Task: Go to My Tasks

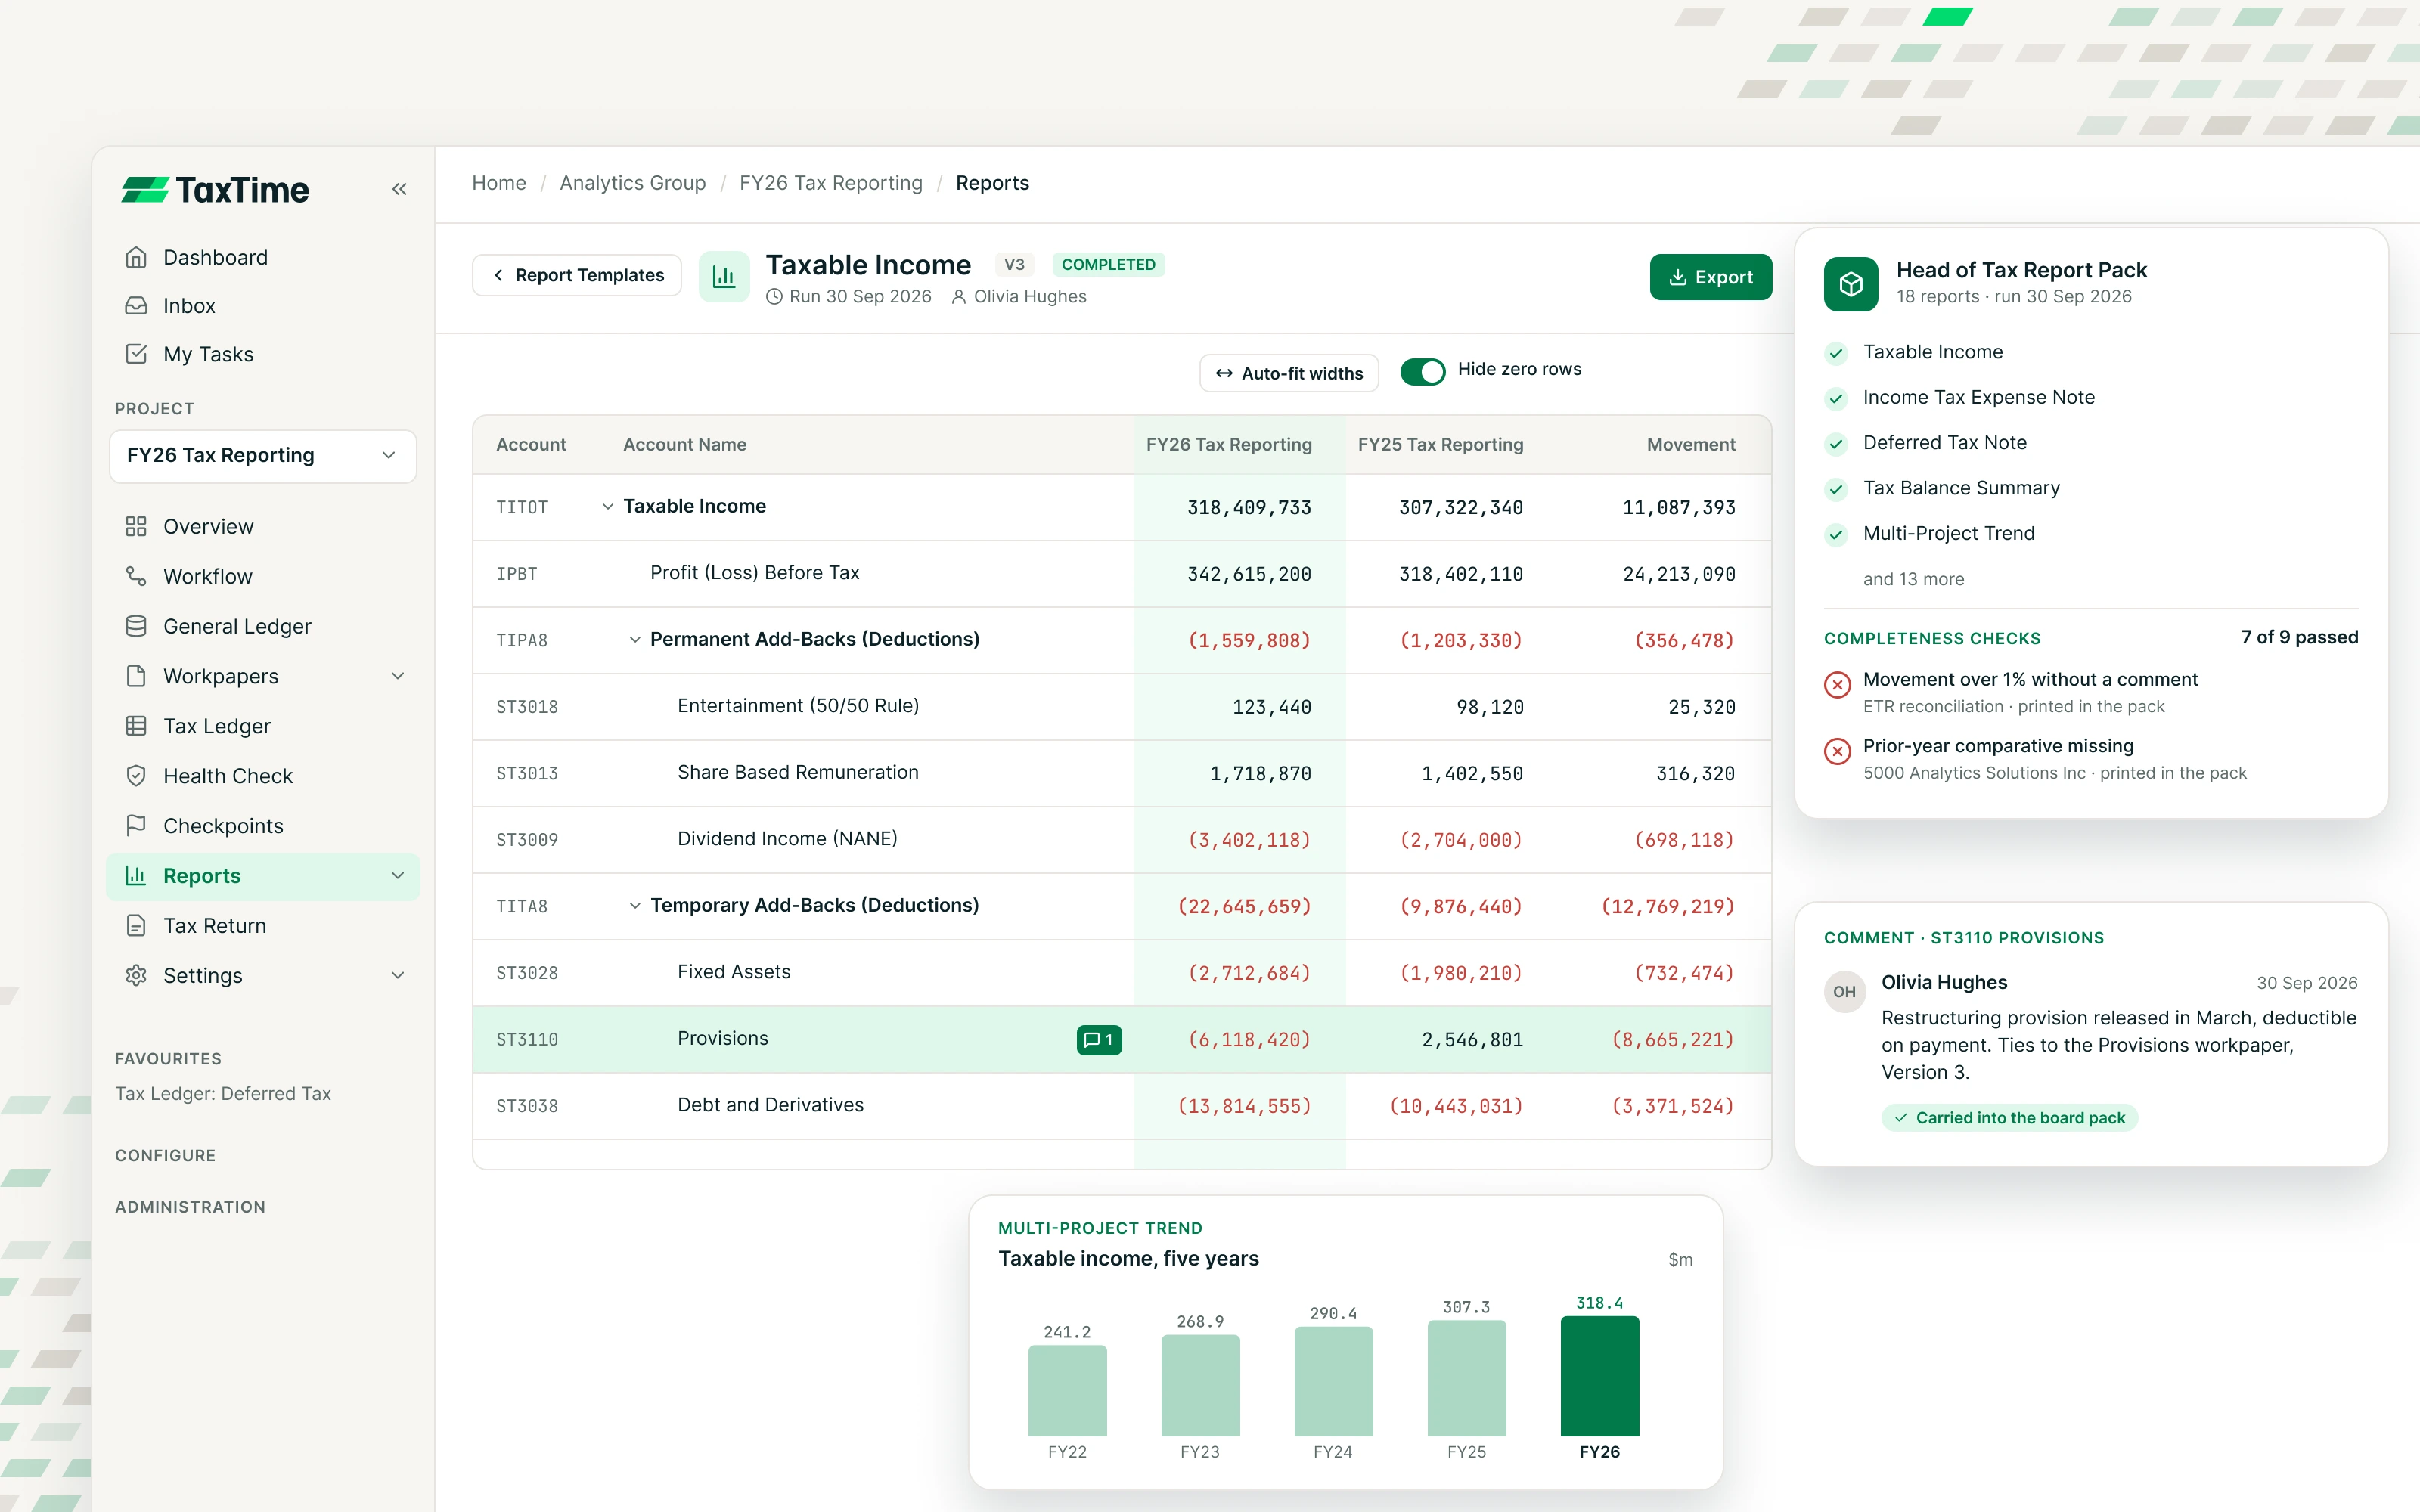Action: (x=262, y=354)
